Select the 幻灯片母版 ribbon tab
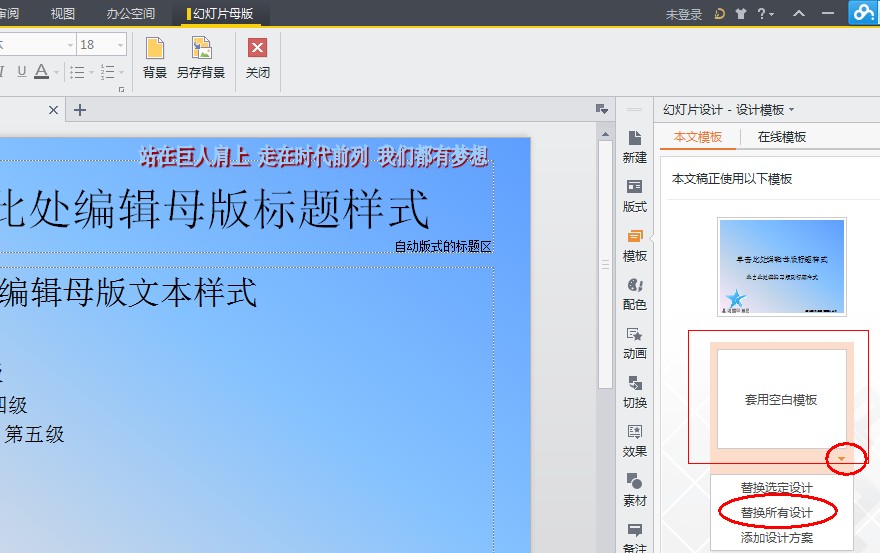The image size is (880, 553). tap(220, 13)
